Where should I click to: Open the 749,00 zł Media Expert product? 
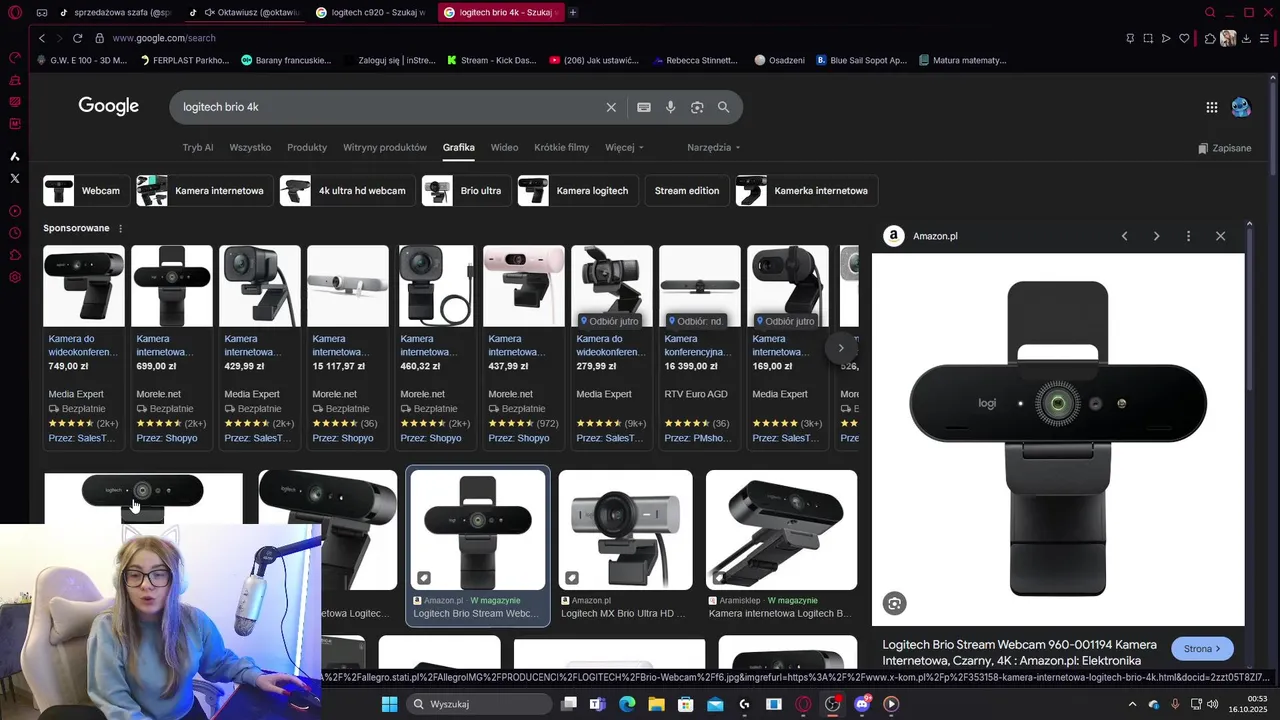(84, 346)
